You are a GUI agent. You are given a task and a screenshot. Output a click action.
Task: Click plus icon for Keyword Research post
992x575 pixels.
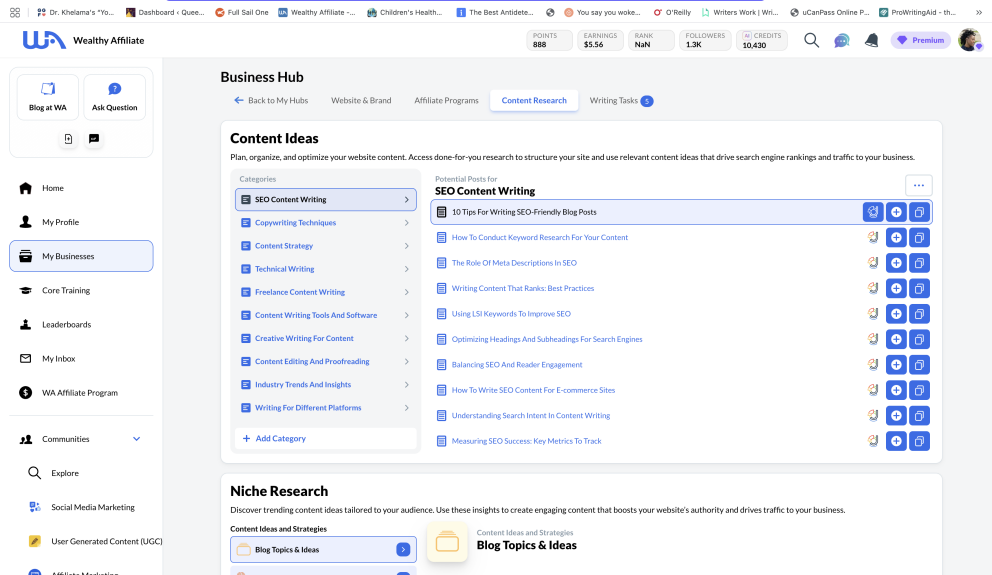tap(896, 238)
